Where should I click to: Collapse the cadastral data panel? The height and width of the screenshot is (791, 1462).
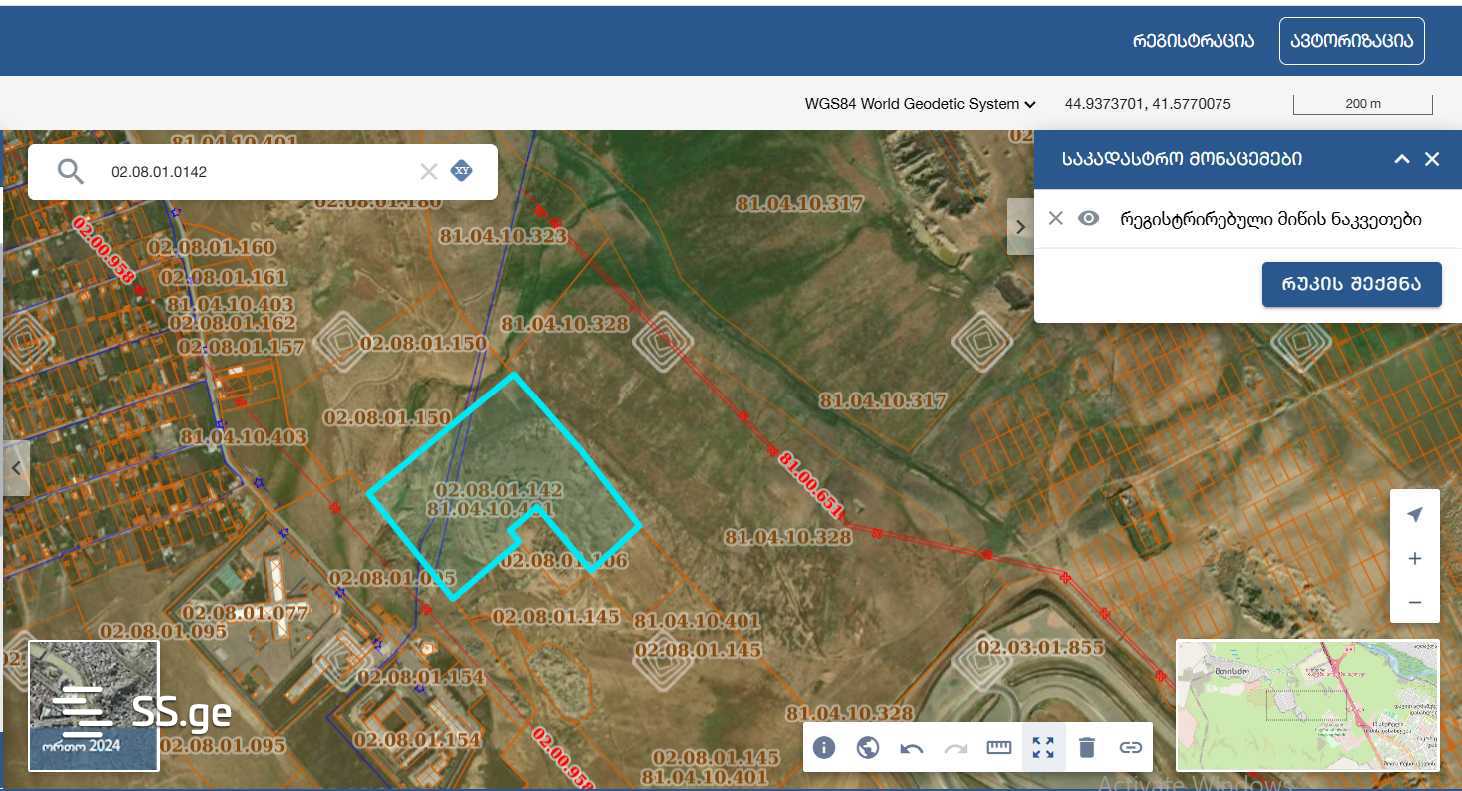click(x=1402, y=159)
